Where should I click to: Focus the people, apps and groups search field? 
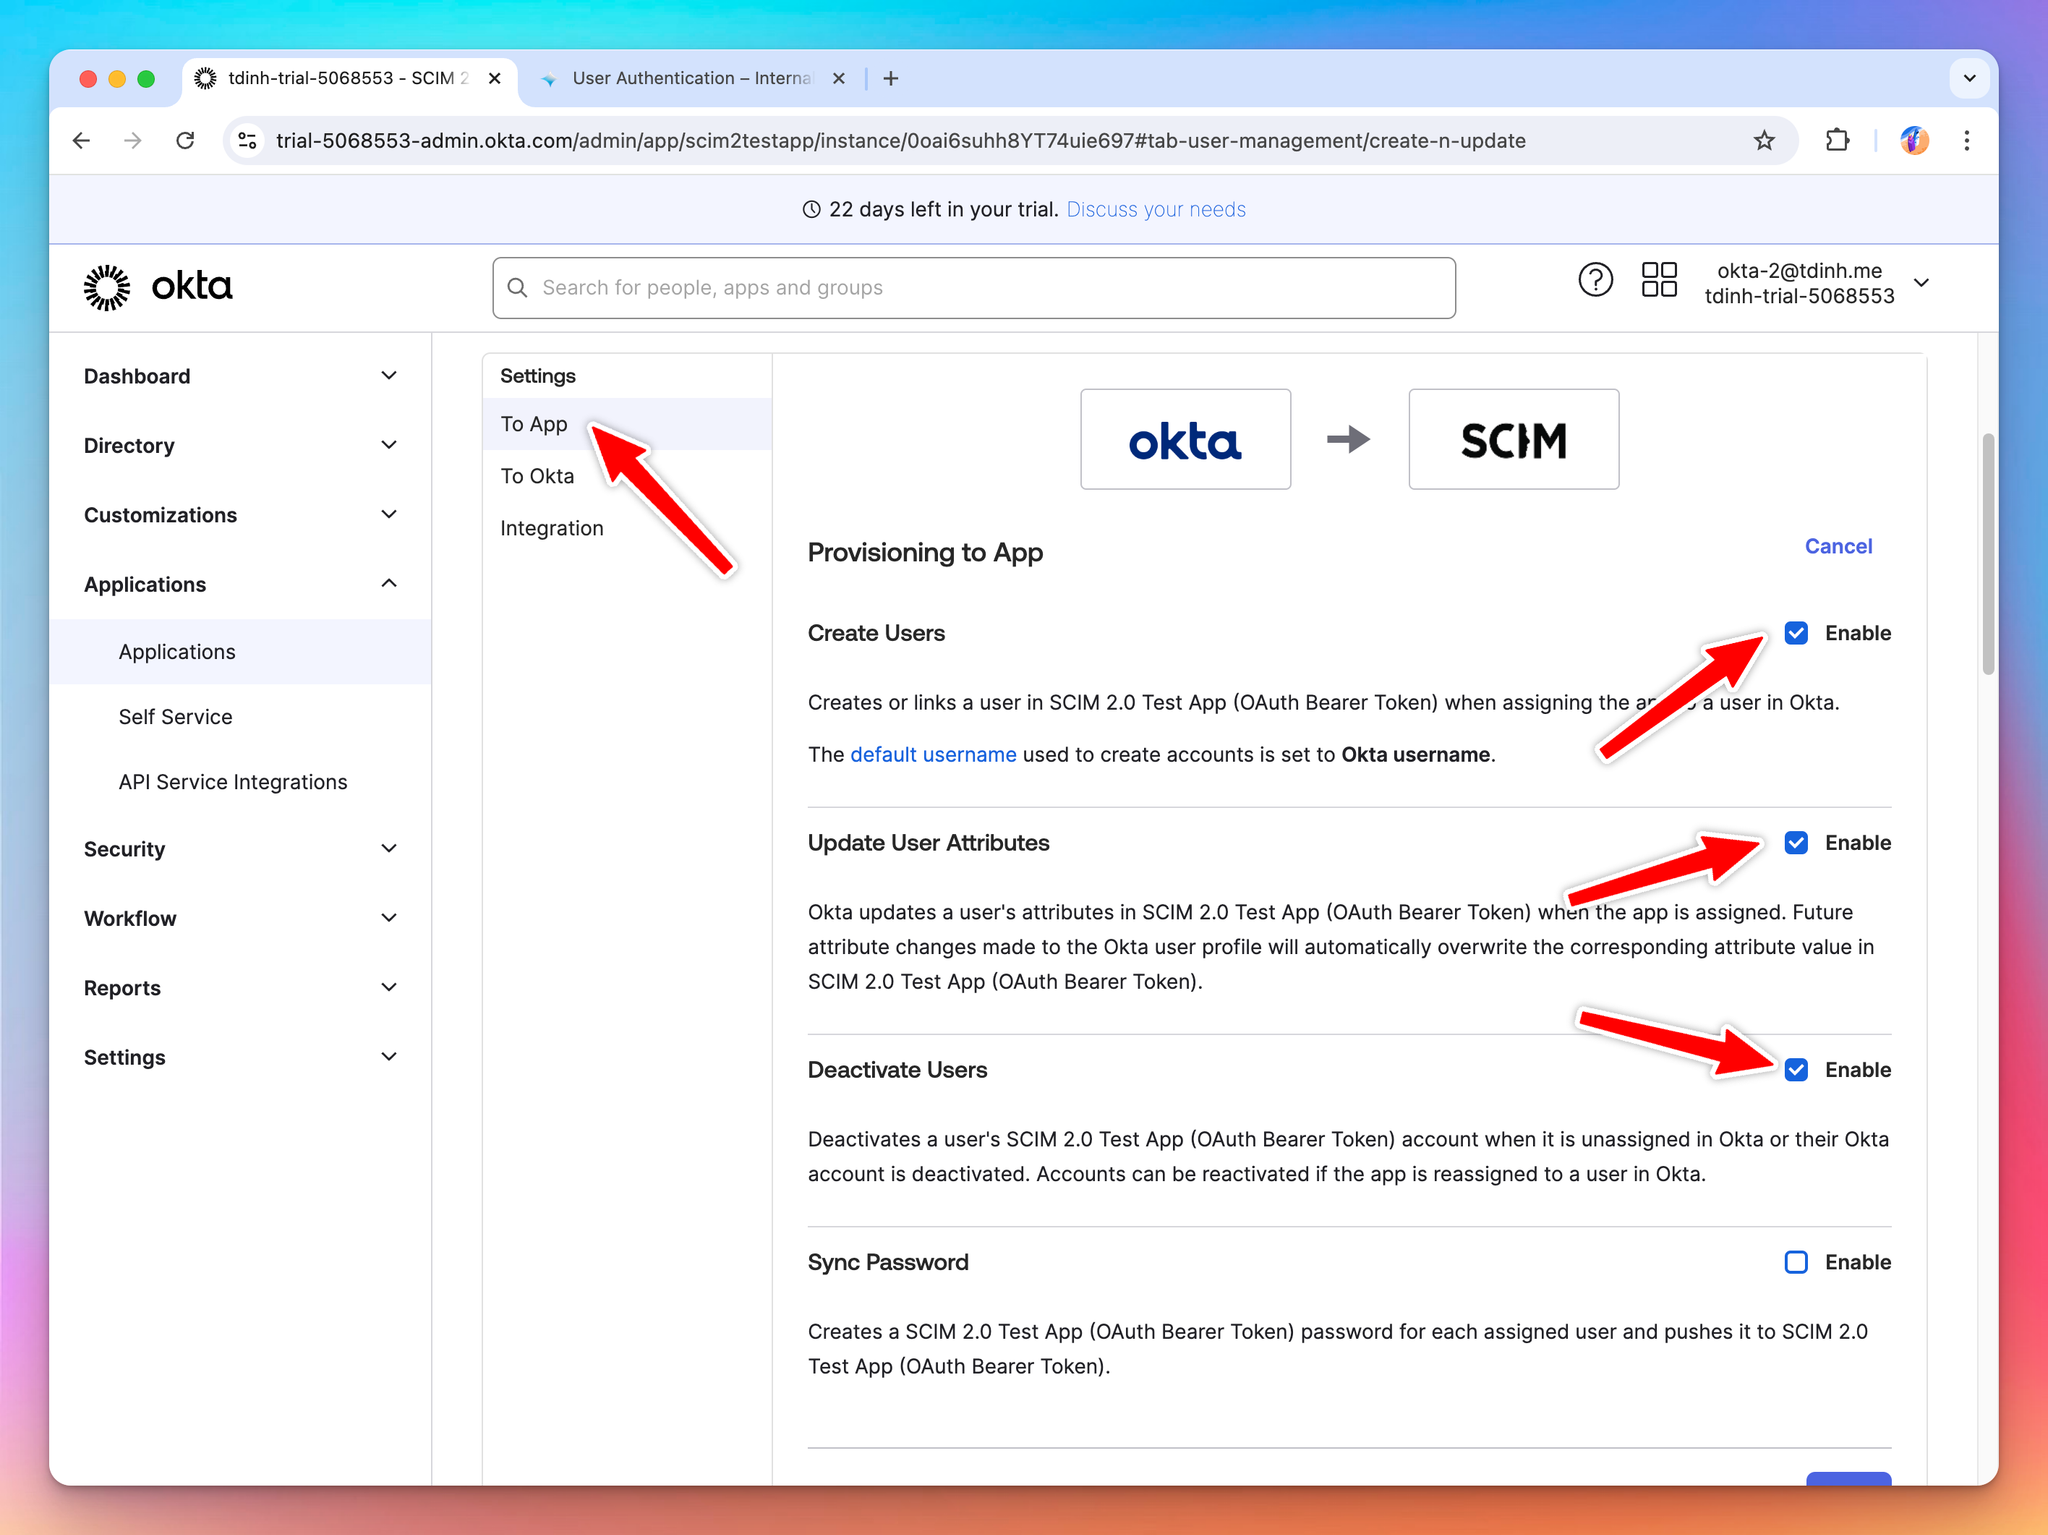[973, 288]
